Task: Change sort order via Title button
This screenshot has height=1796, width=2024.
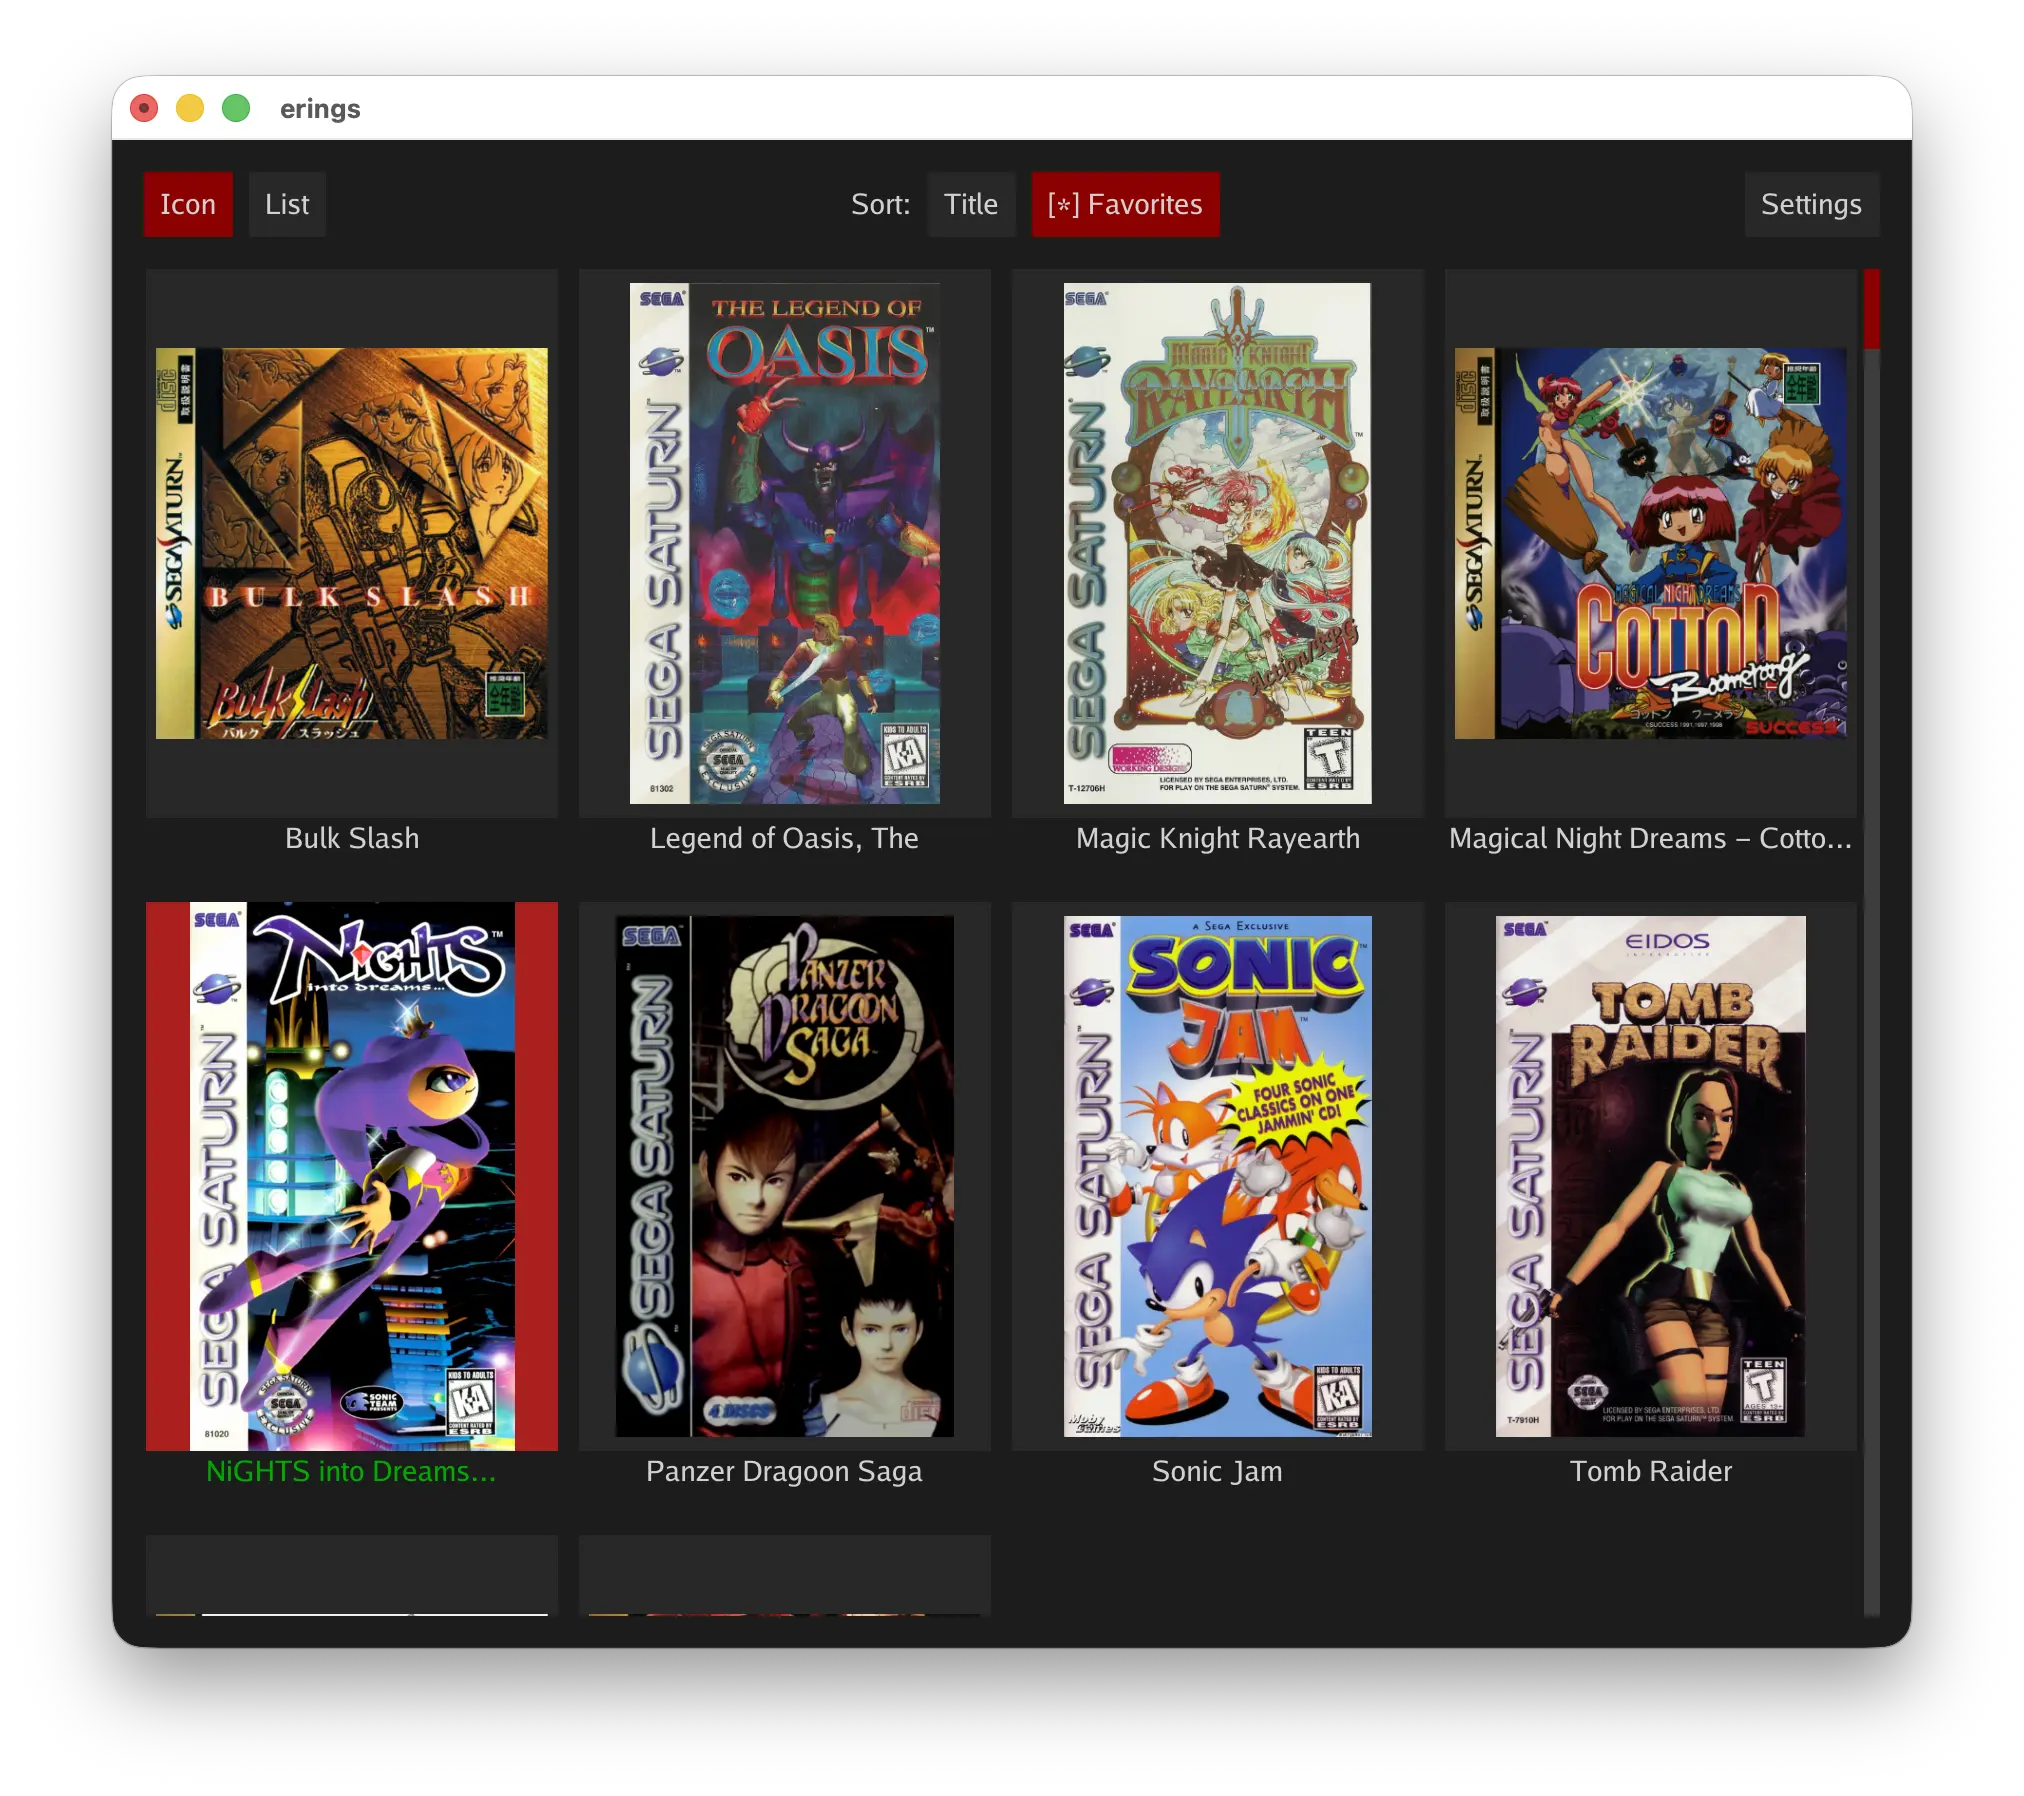Action: tap(971, 204)
